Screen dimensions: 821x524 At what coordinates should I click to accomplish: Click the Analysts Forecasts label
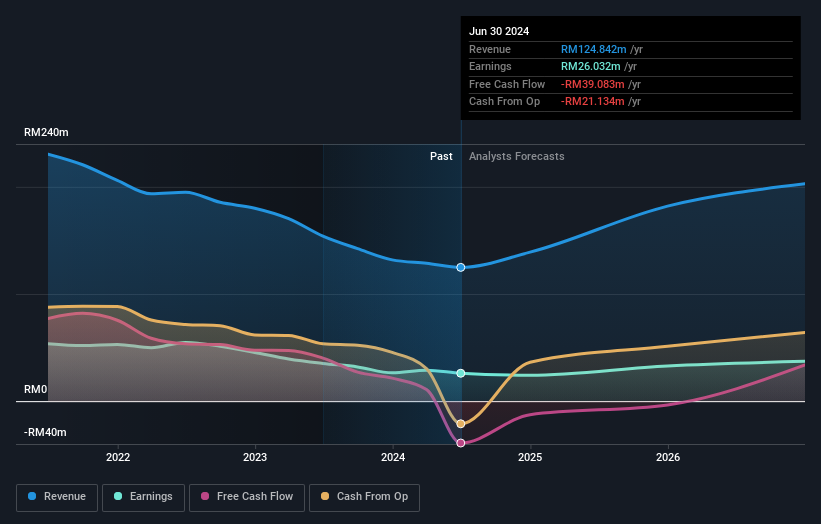coord(516,156)
